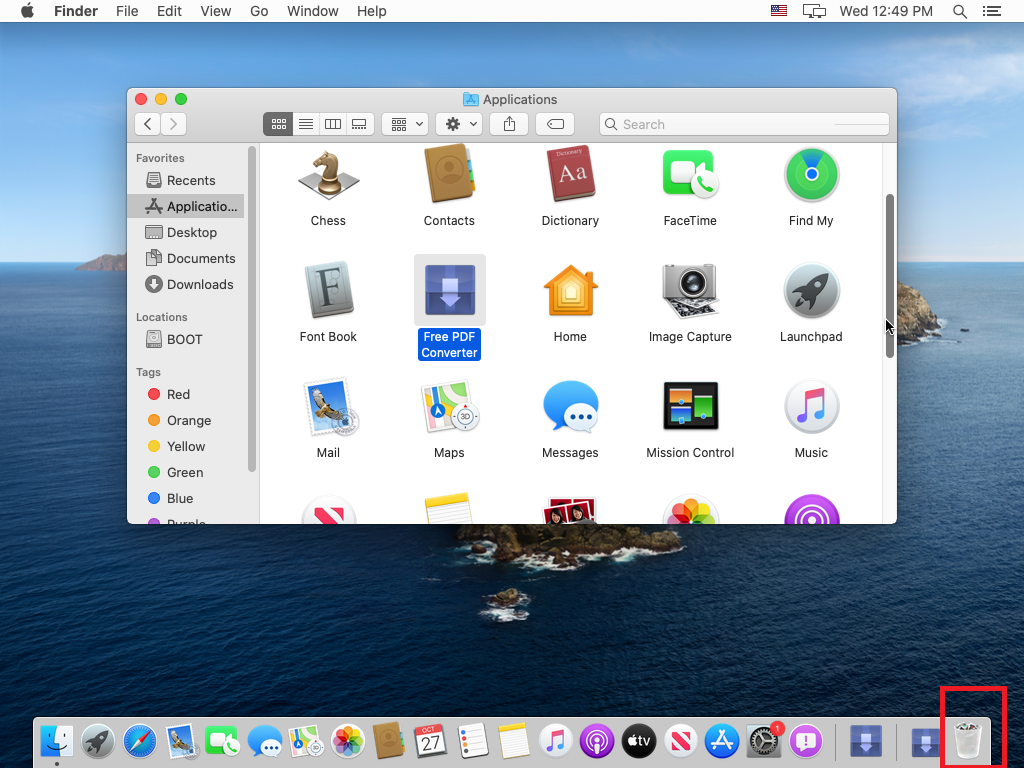Select Applications in the sidebar
The image size is (1024, 768).
(185, 206)
